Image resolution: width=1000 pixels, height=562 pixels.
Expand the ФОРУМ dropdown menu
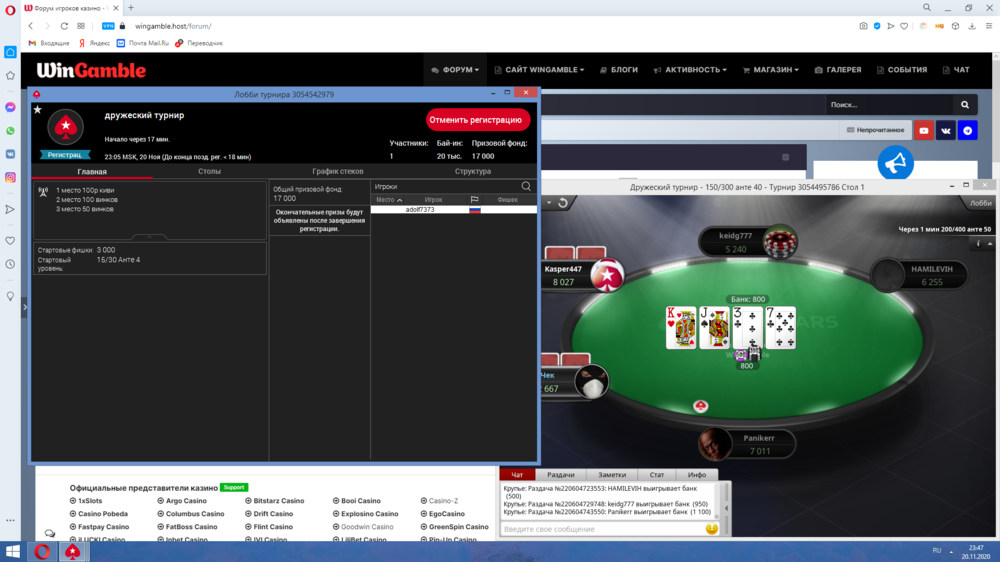tap(455, 70)
